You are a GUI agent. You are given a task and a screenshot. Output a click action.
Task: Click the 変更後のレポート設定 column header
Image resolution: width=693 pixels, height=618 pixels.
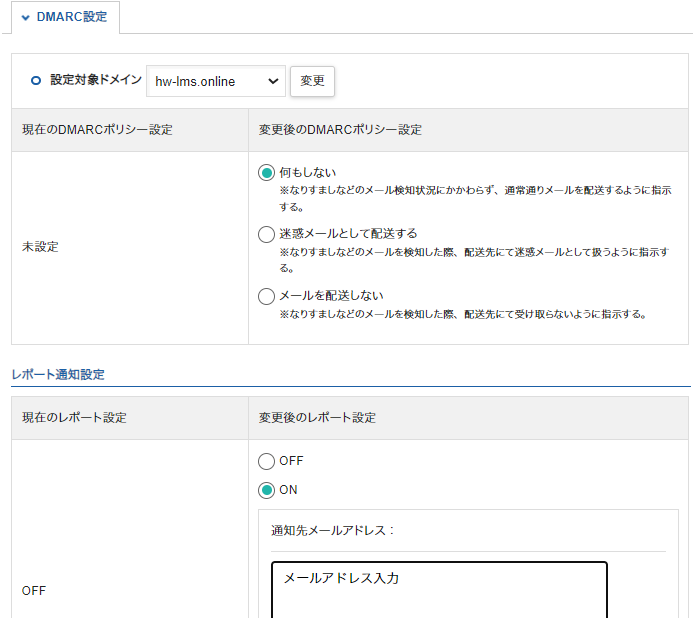click(x=317, y=417)
